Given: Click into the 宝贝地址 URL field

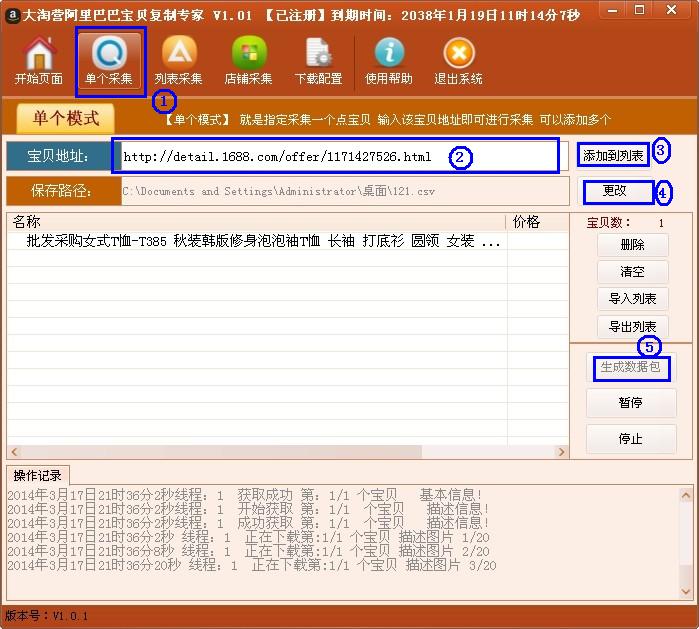Looking at the screenshot, I should coord(335,157).
